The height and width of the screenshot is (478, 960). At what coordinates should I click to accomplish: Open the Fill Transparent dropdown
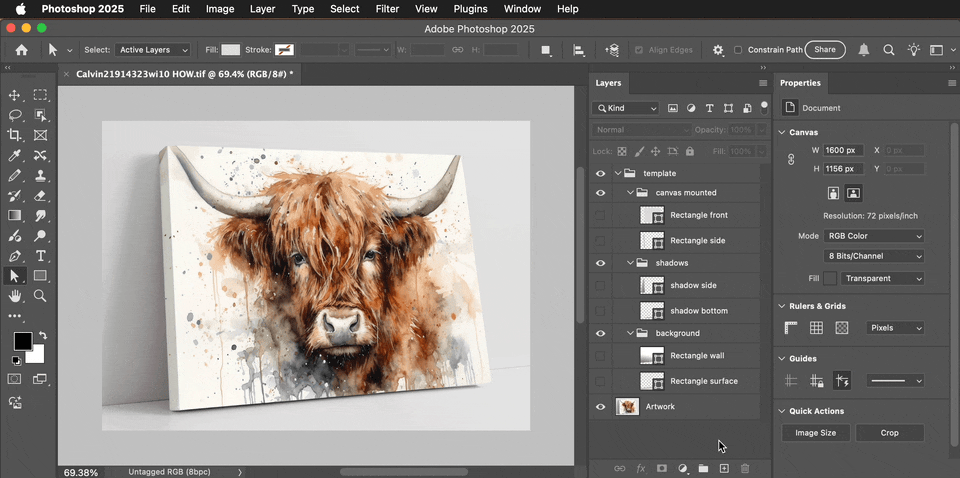click(x=882, y=278)
